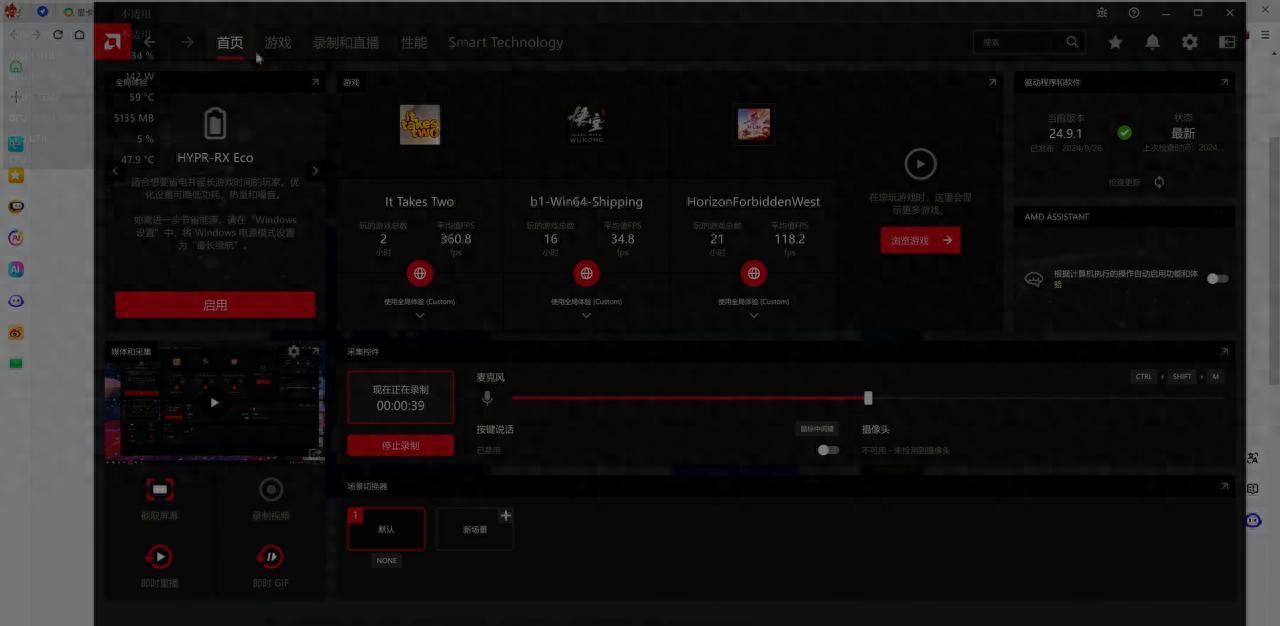Click the AMD logo icon
Image resolution: width=1280 pixels, height=626 pixels.
(x=113, y=42)
